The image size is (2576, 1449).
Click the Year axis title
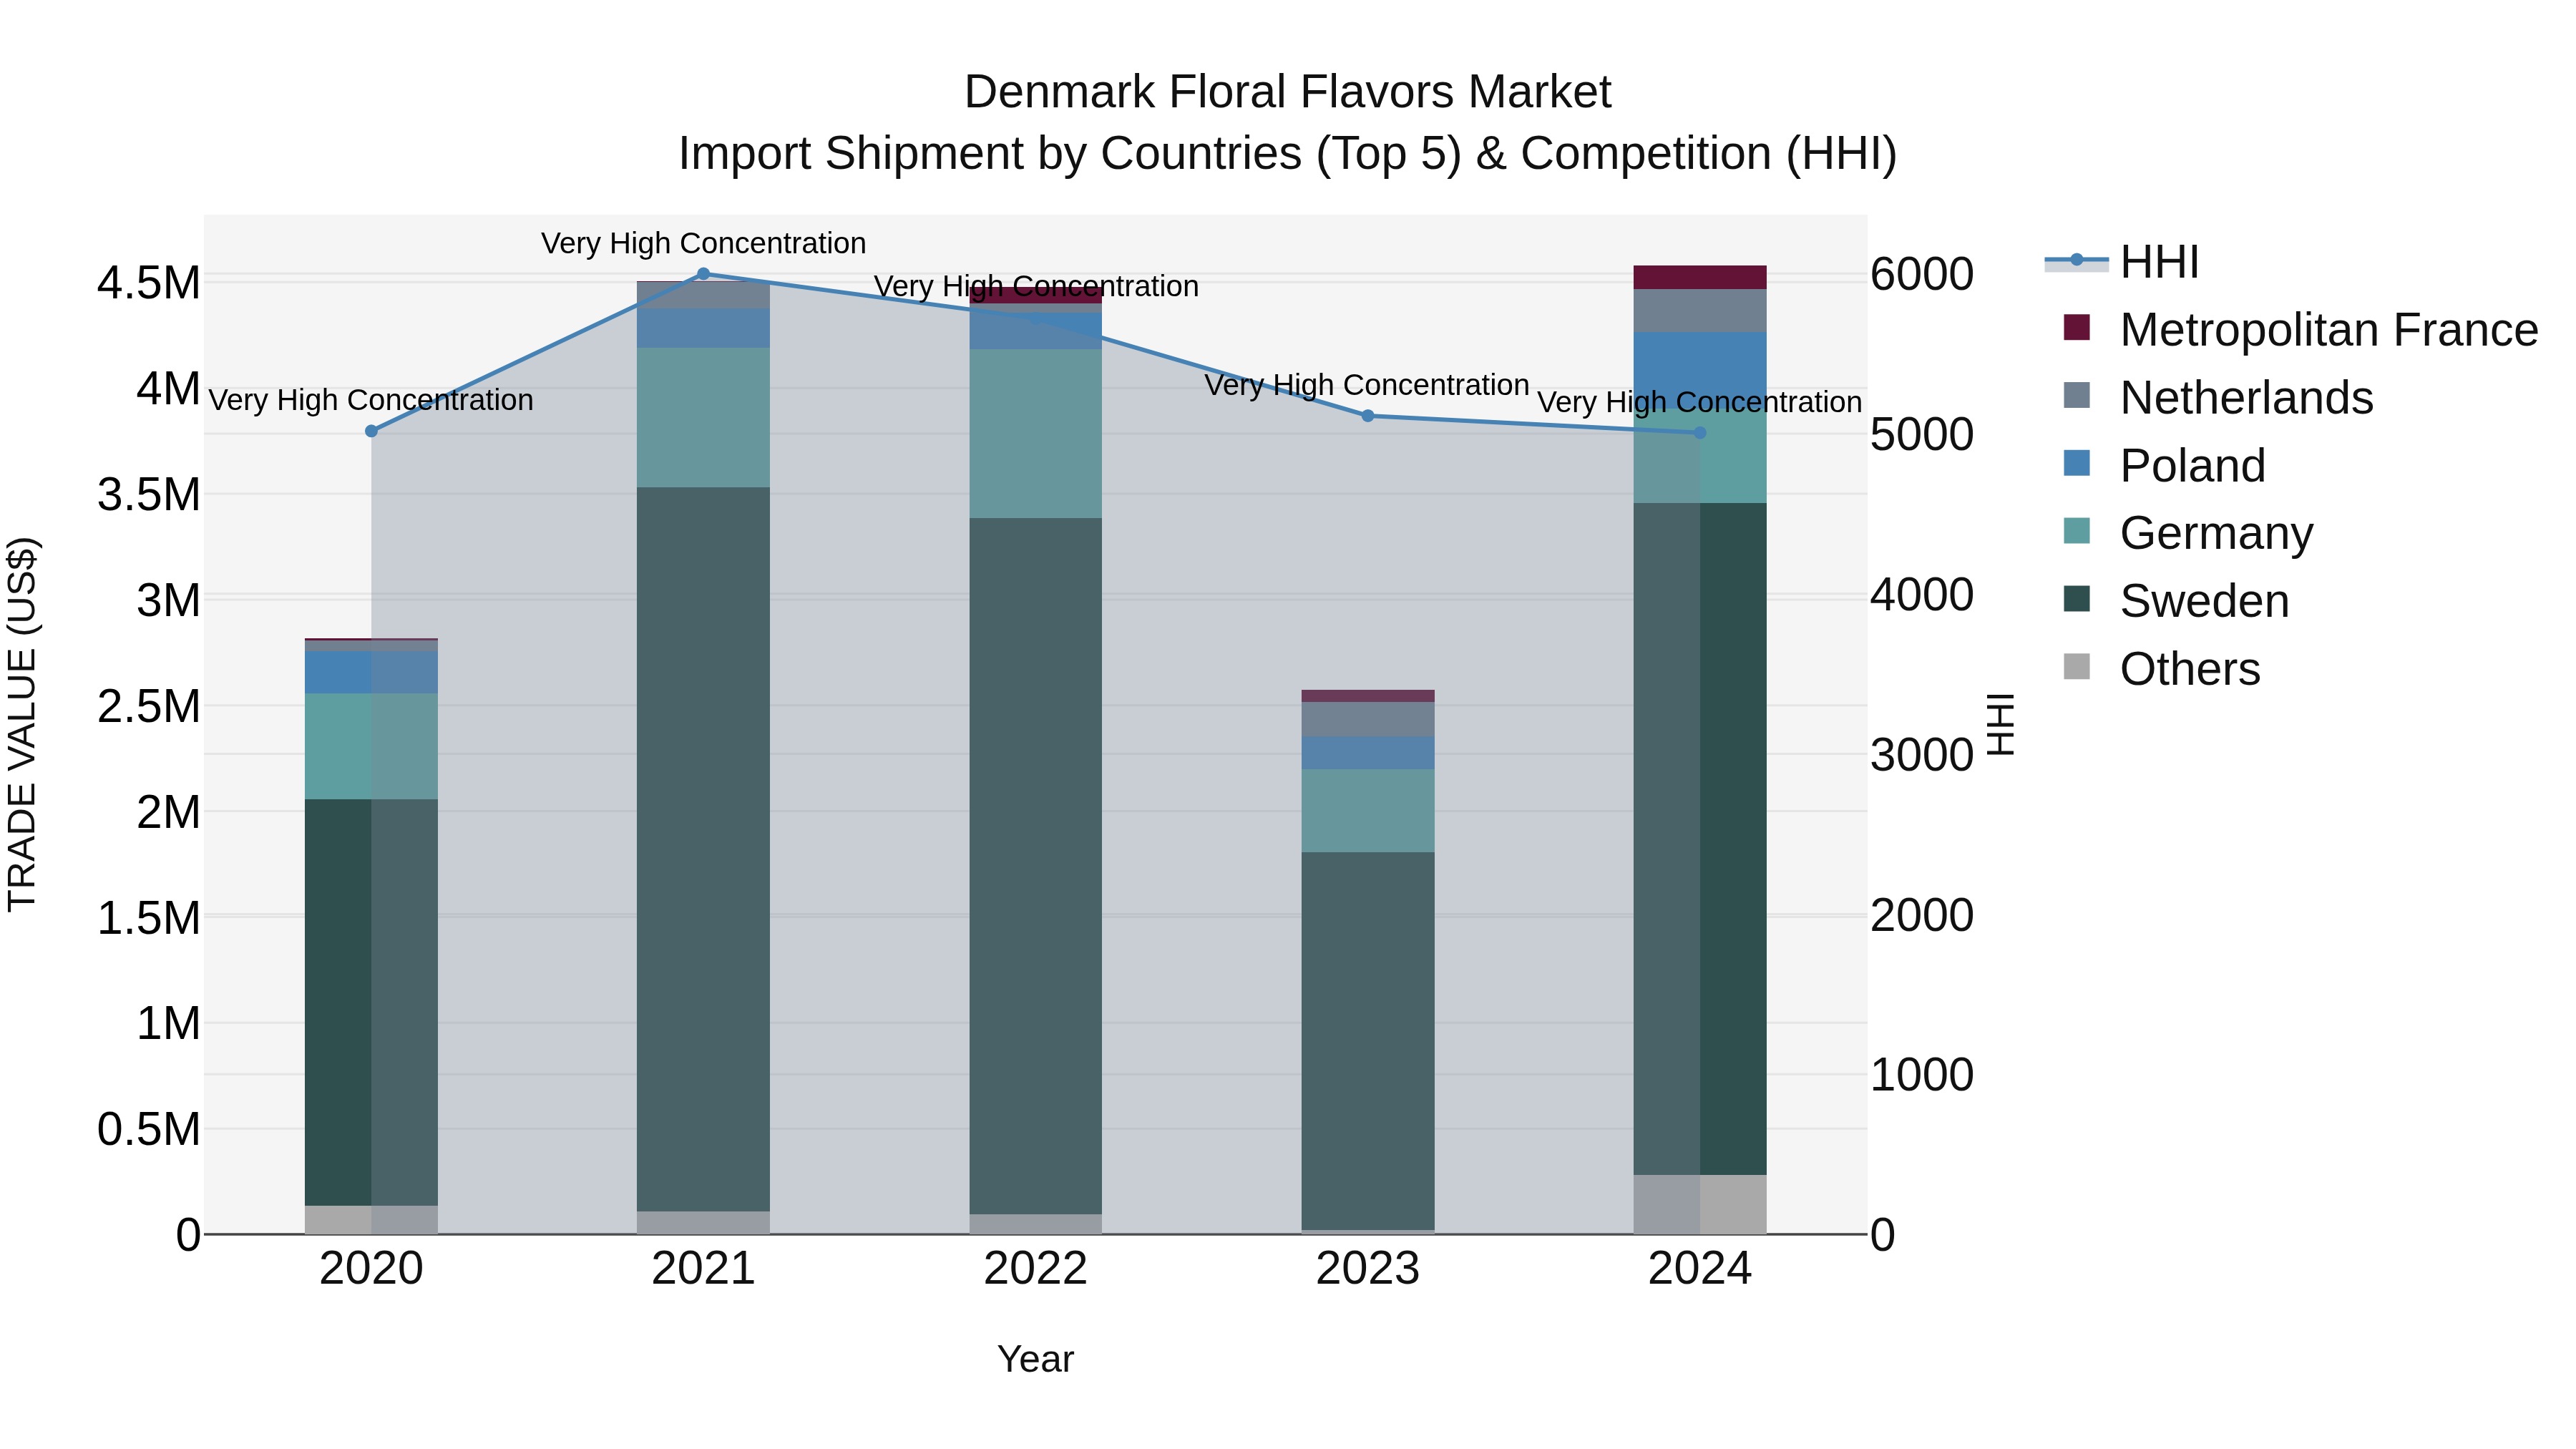[1035, 1359]
